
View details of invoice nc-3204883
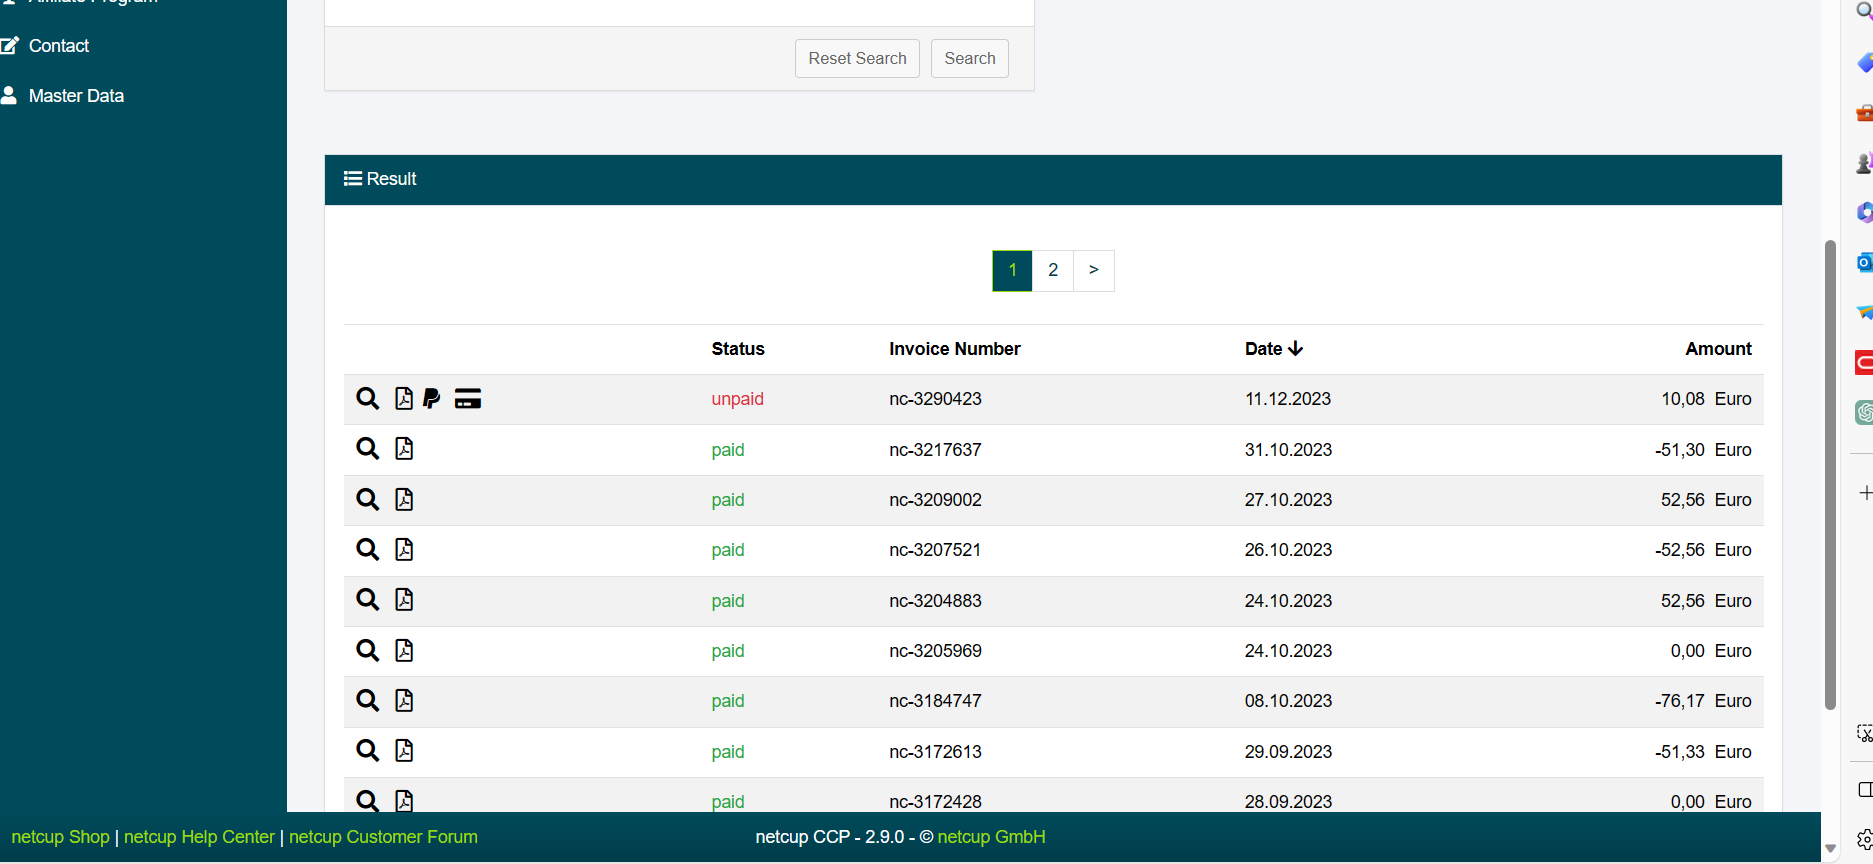coord(368,599)
